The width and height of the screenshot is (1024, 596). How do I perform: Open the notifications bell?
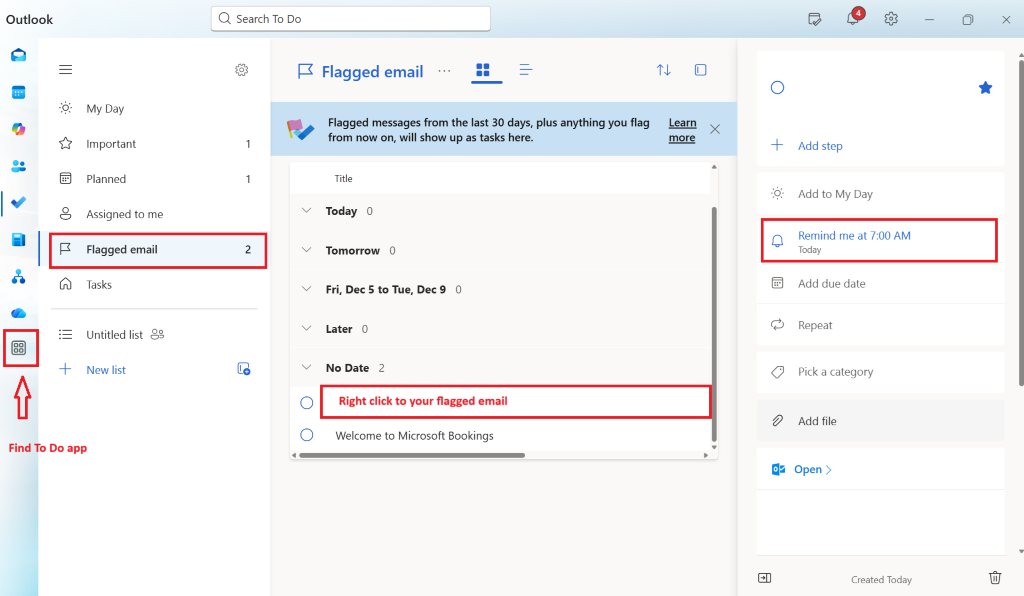[853, 19]
